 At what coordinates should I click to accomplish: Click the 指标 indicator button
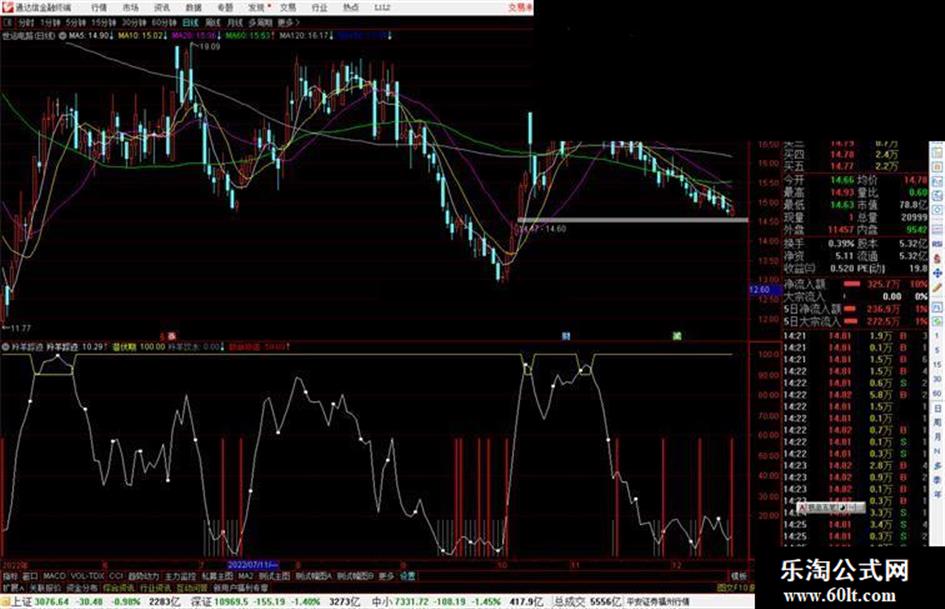tap(10, 576)
